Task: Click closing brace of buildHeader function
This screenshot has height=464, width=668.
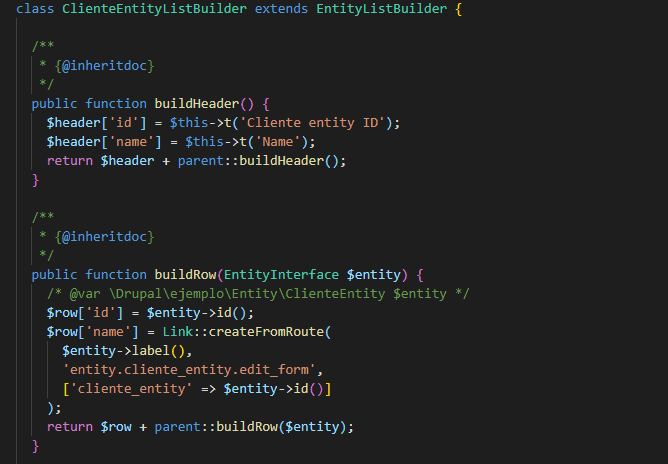Action: [x=35, y=180]
